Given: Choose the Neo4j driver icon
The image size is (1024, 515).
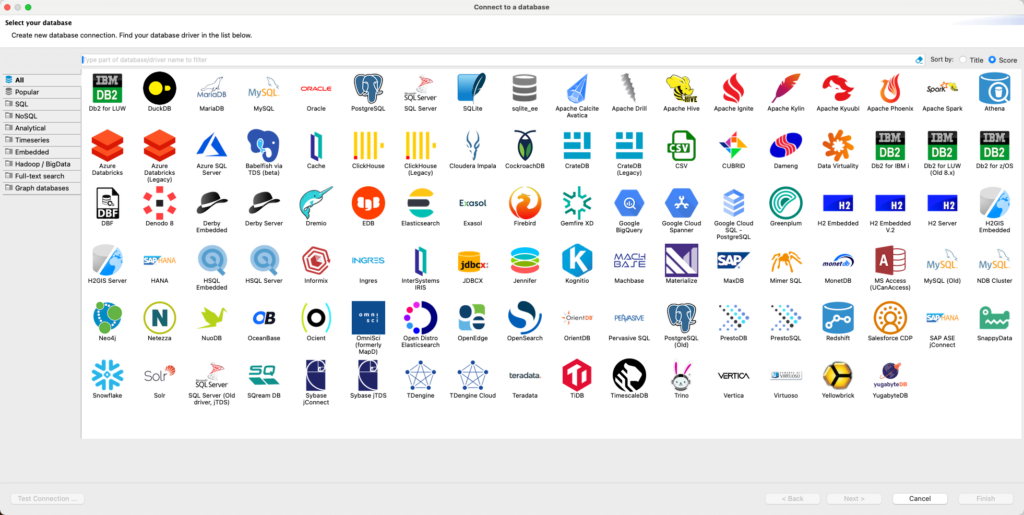Looking at the screenshot, I should click(x=107, y=318).
